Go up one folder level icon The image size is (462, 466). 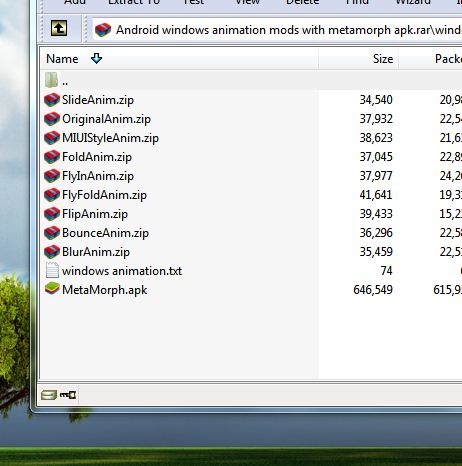(x=59, y=28)
